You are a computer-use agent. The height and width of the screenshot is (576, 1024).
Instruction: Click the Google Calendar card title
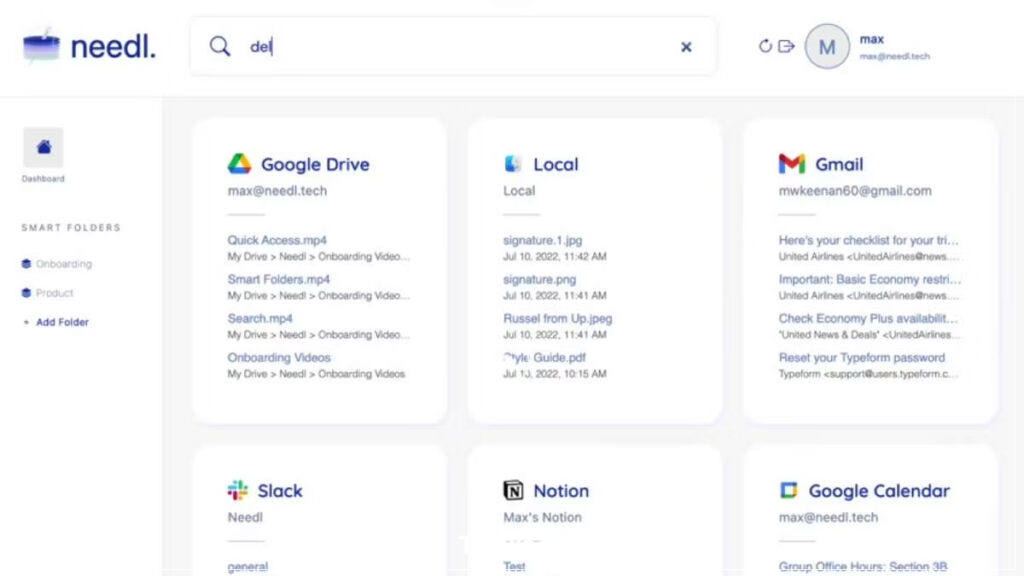tap(879, 490)
